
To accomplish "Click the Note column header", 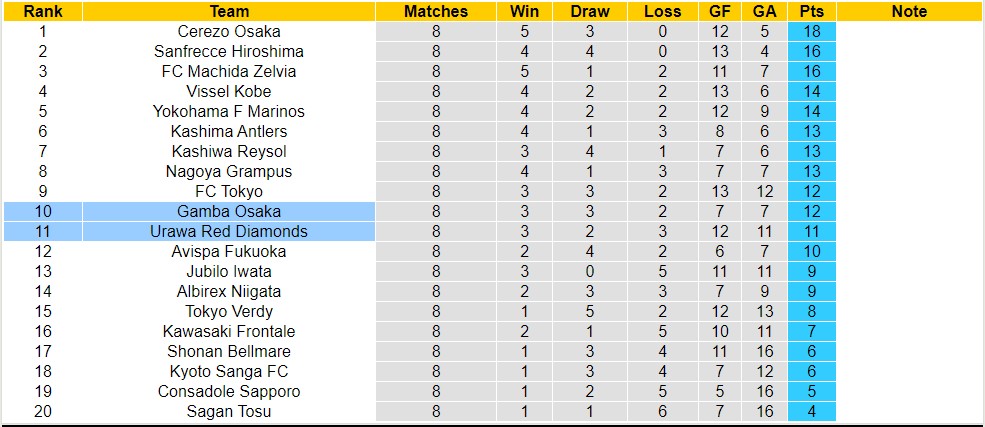I will [909, 12].
